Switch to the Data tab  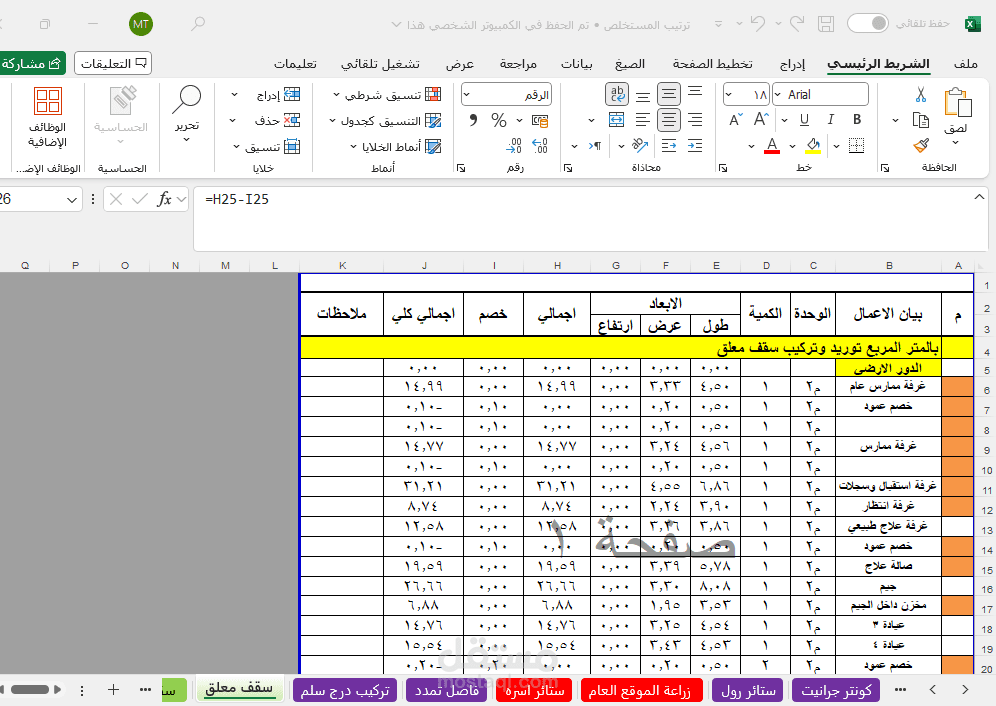tap(577, 64)
